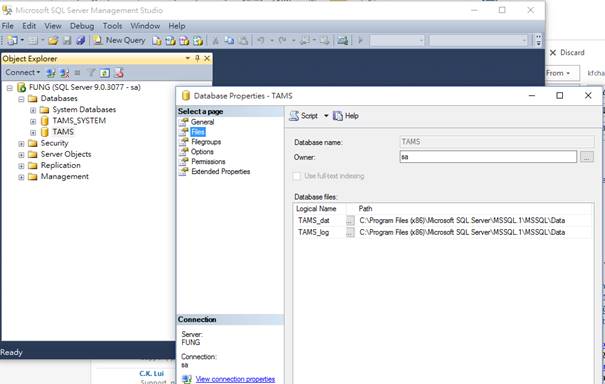
Task: Click the Undo arrow icon
Action: [x=261, y=40]
